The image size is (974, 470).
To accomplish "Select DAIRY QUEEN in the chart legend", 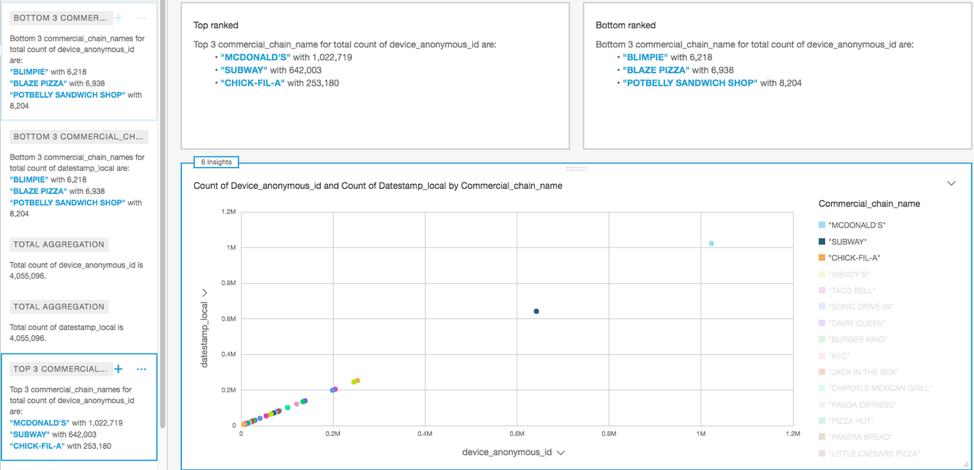I will tap(857, 323).
